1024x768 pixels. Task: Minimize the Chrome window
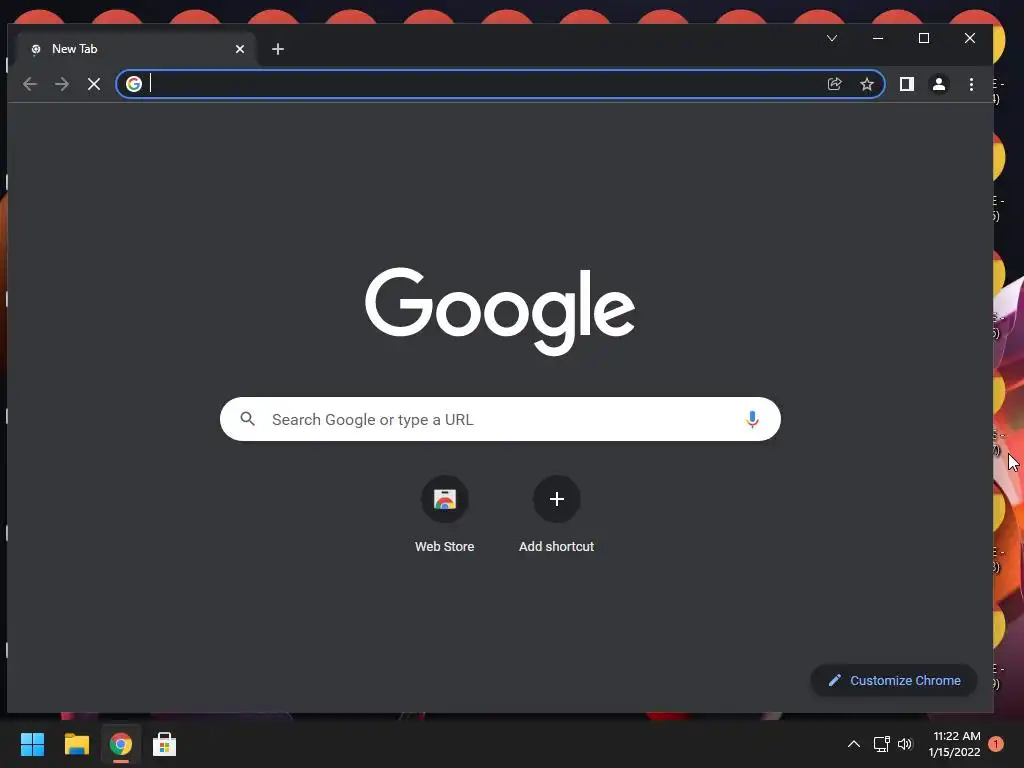[878, 39]
